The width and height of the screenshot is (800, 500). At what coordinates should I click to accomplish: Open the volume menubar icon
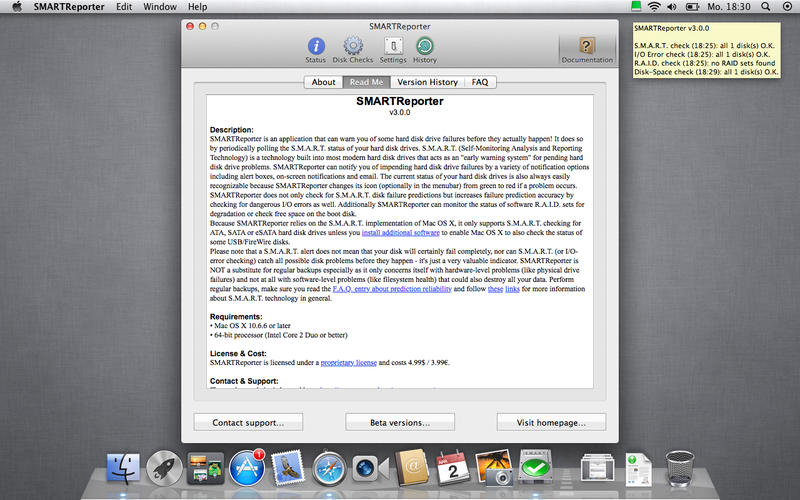pos(672,7)
